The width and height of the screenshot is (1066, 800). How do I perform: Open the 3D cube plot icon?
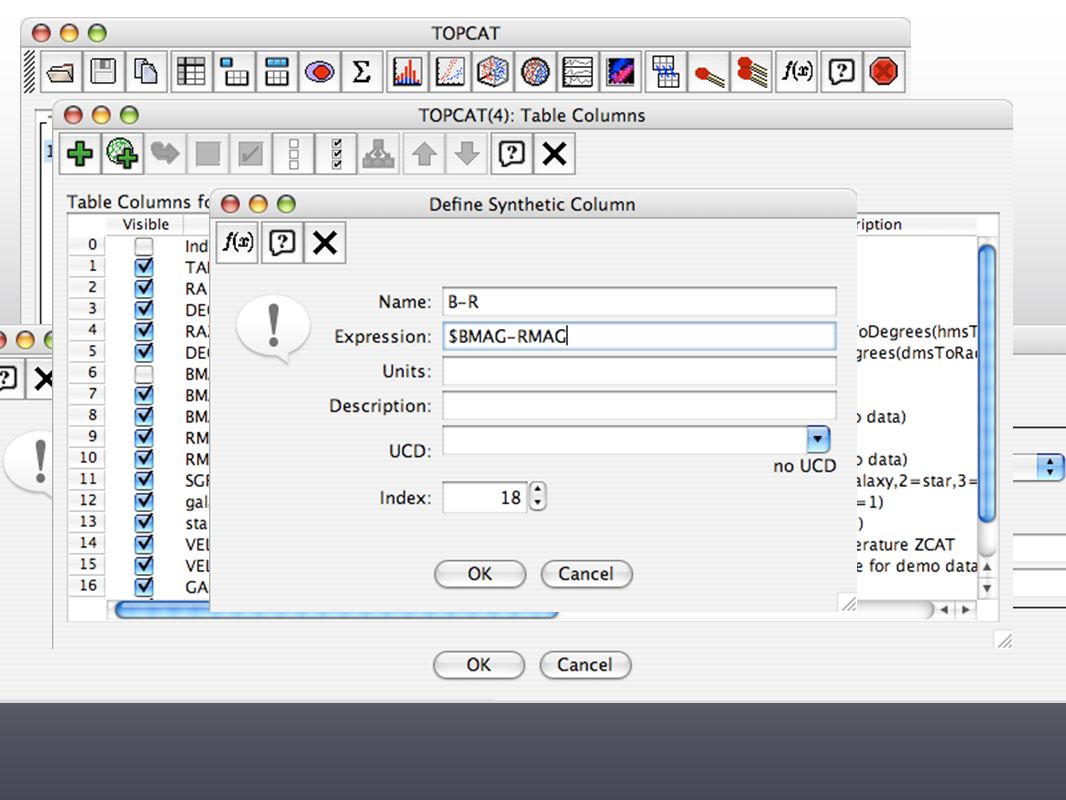[x=492, y=71]
